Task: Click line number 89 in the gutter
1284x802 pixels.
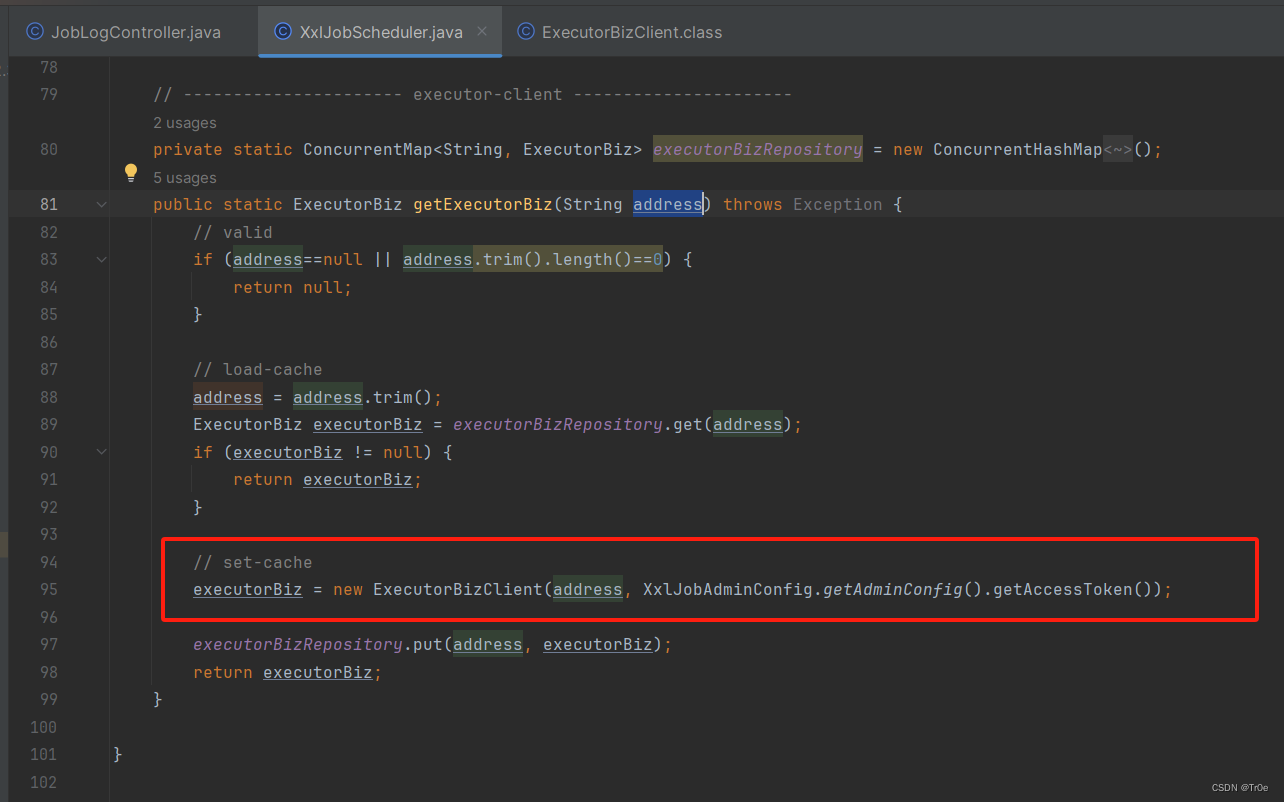Action: click(x=48, y=424)
